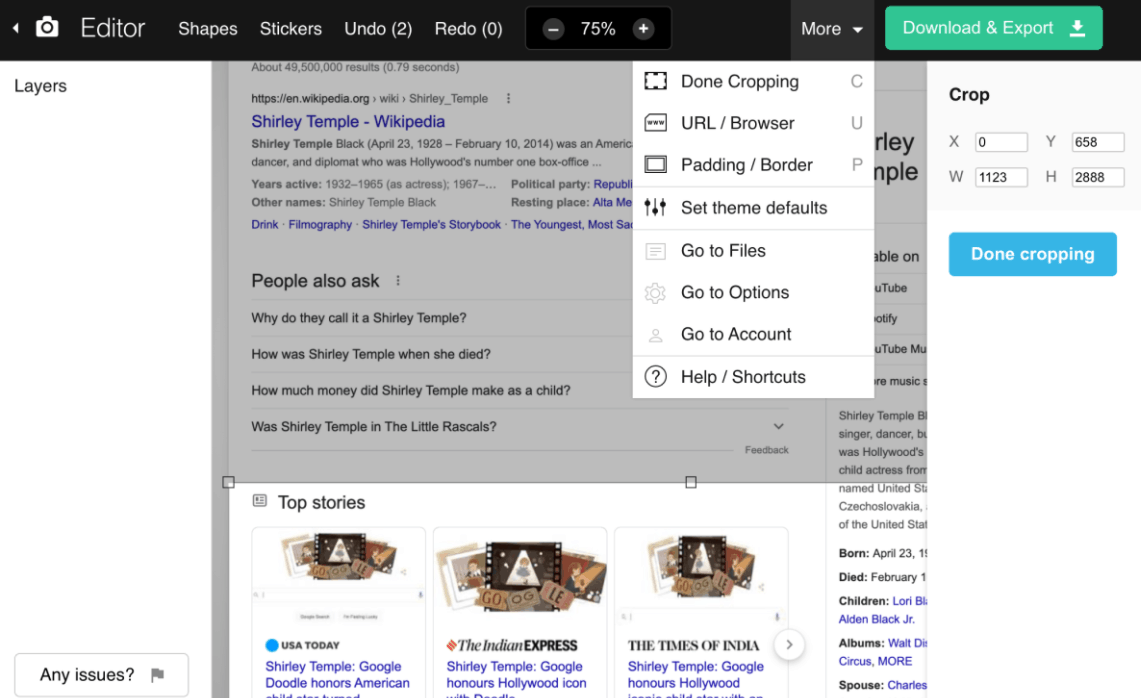Click the Go to Options gear icon
The width and height of the screenshot is (1141, 698).
click(x=655, y=293)
